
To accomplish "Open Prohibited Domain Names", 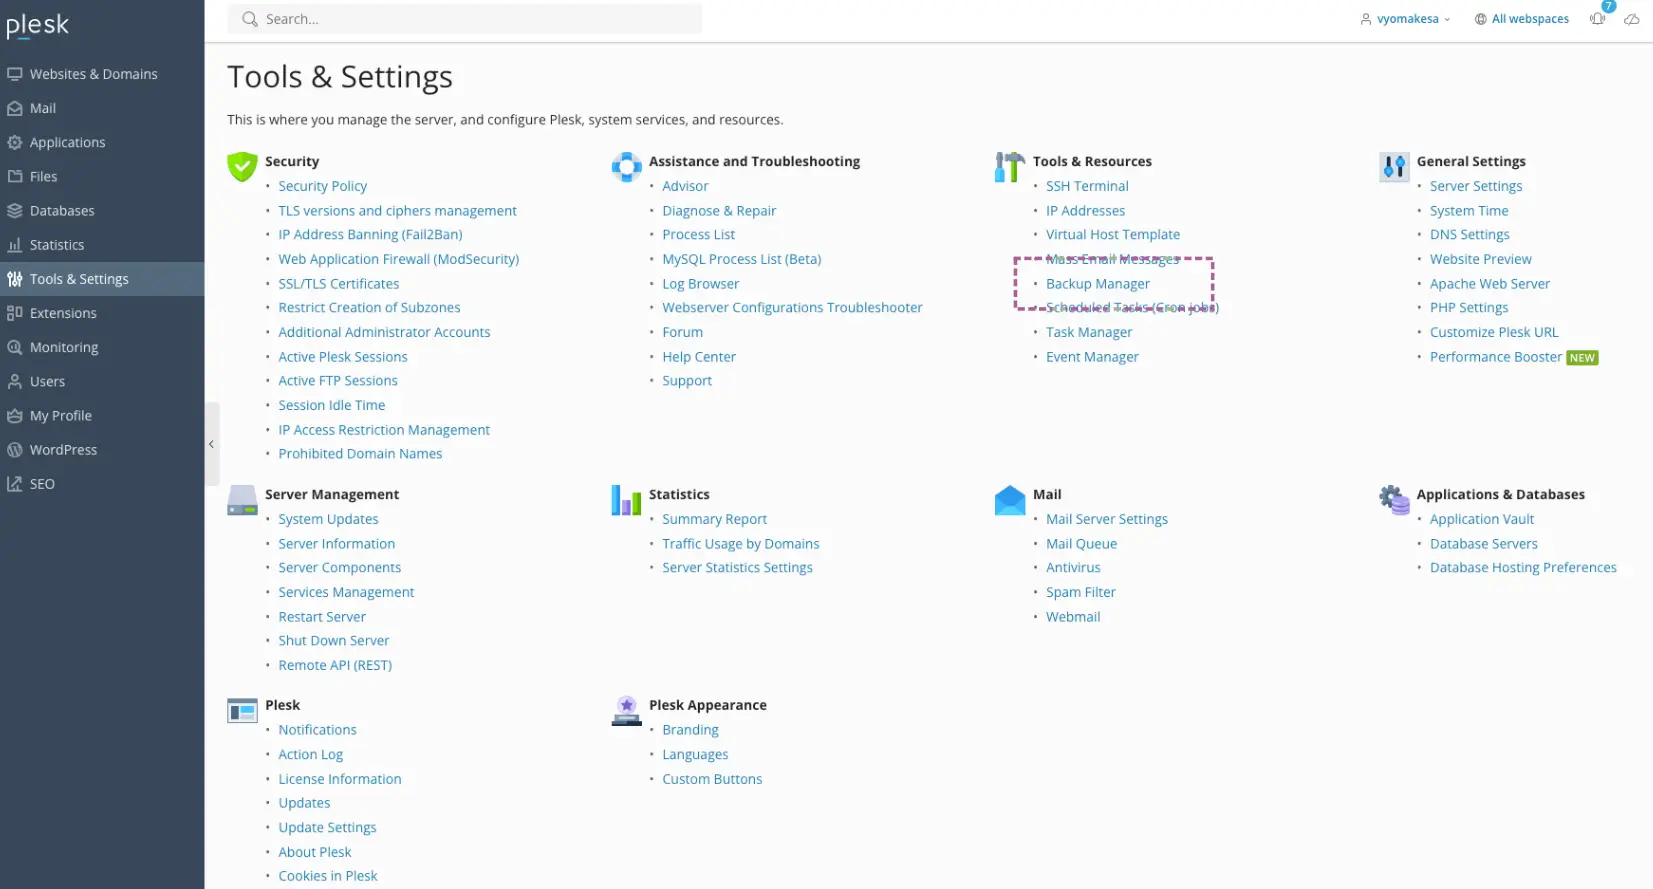I will click(x=360, y=454).
